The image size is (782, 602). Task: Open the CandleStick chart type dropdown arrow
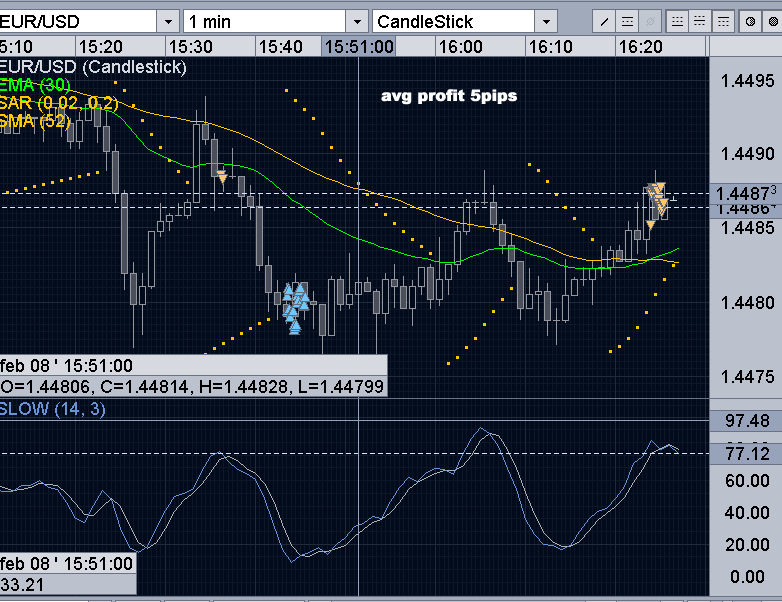point(546,22)
